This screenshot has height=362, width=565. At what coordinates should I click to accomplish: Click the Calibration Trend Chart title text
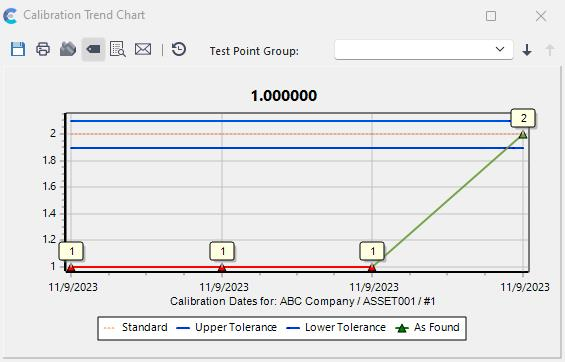(84, 15)
